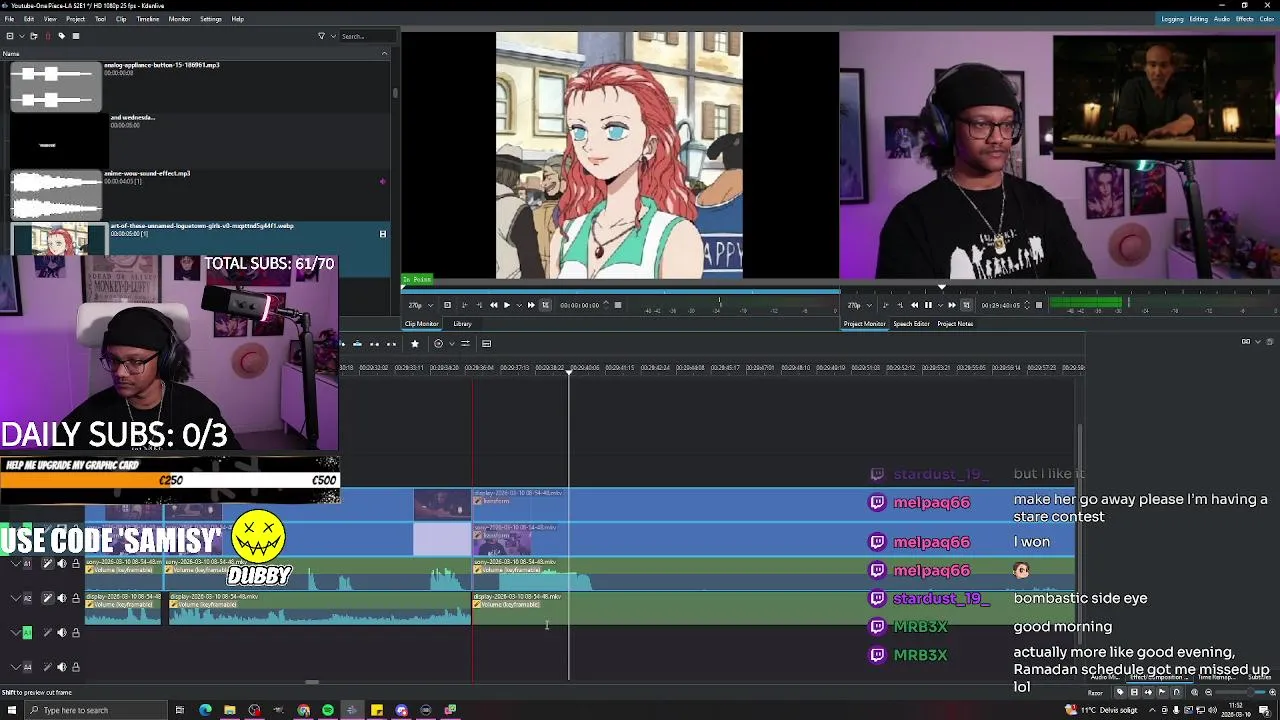Mute audio track A3

(x=62, y=633)
